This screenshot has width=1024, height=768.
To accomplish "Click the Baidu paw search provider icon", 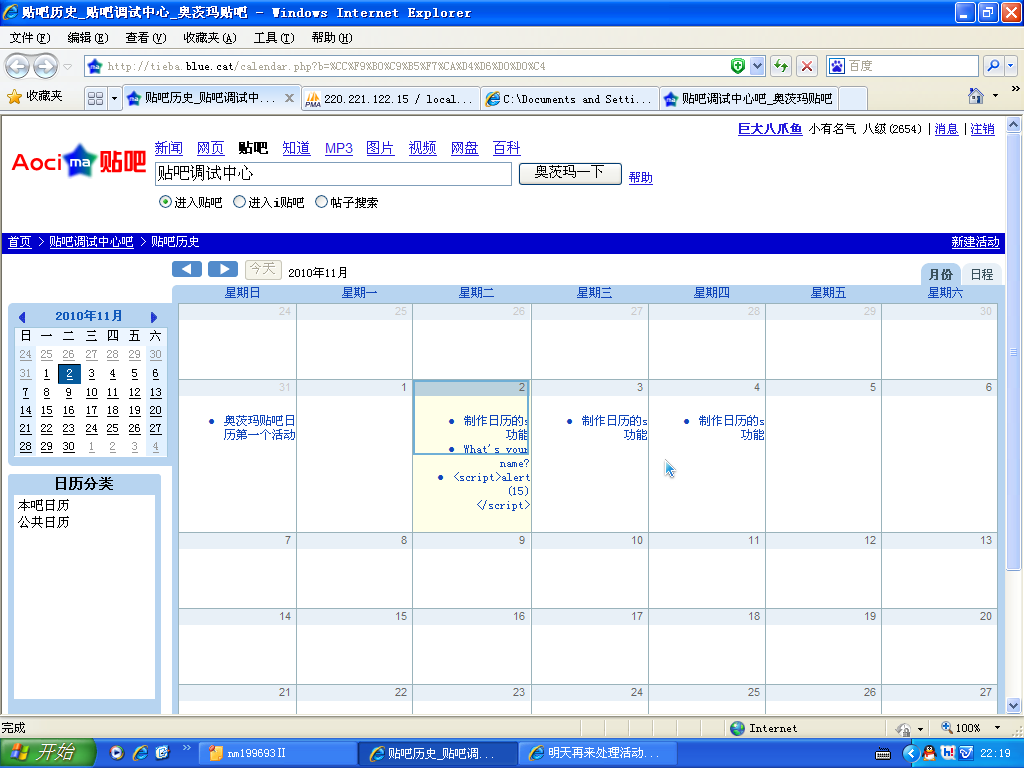I will pyautogui.click(x=837, y=66).
